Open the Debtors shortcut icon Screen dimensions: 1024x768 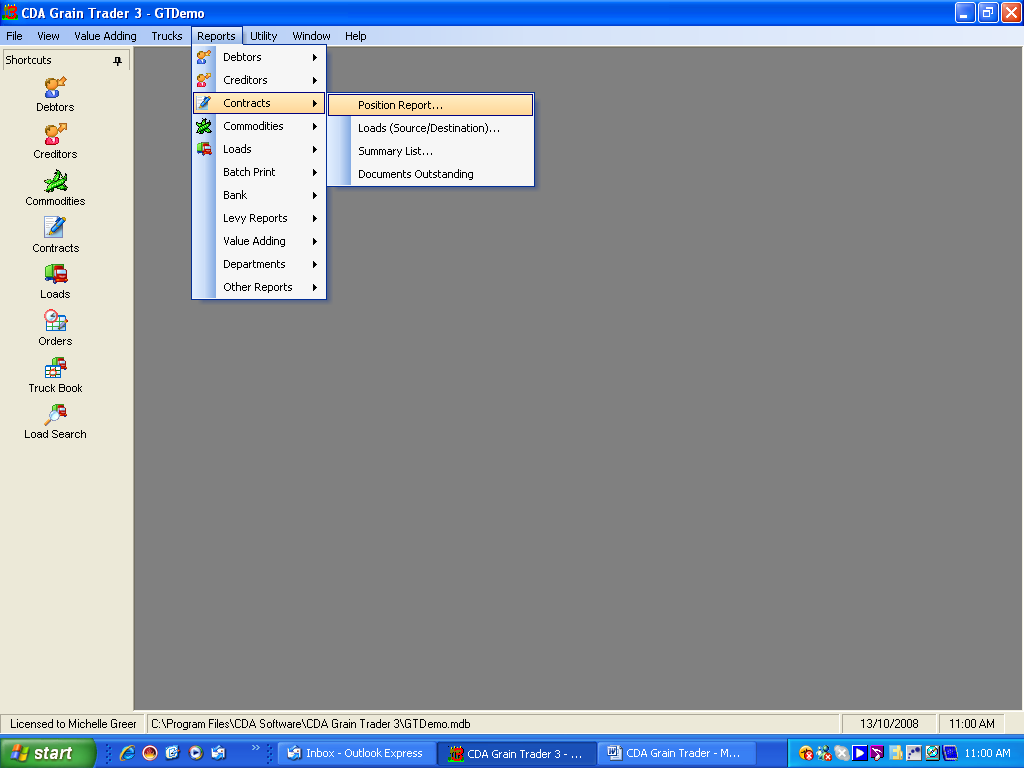pyautogui.click(x=55, y=88)
